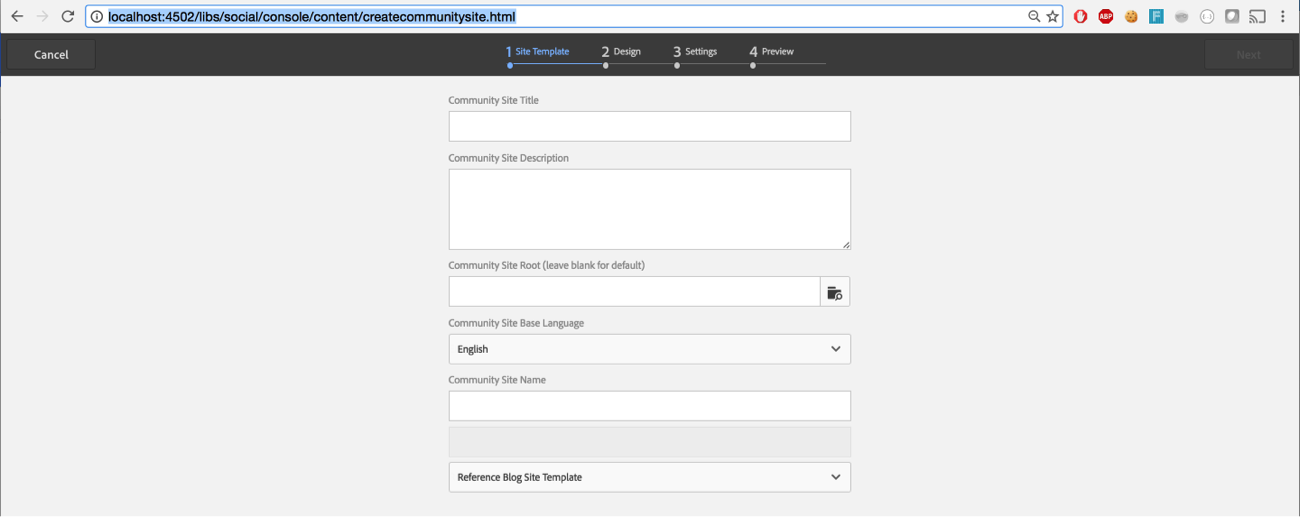Open the Reference Blog Site Template dropdown
This screenshot has width=1300, height=517.
coord(649,477)
